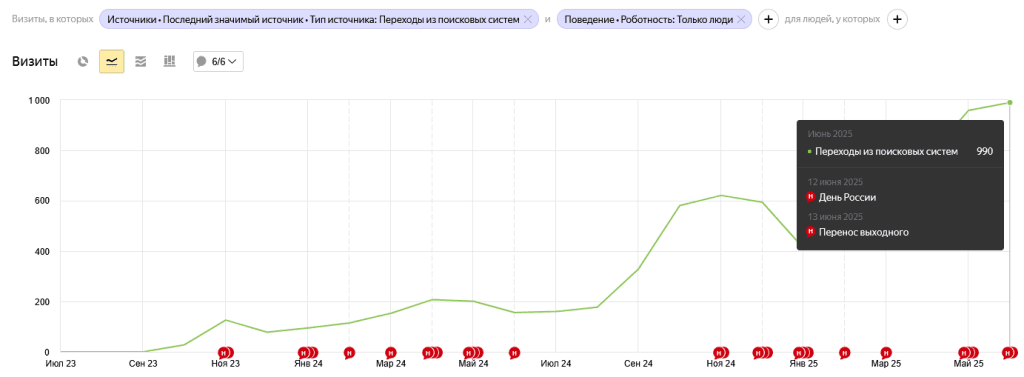Click the 'Сен 24' x-axis label
Viewport: 1024px width, 377px height.
pyautogui.click(x=638, y=363)
